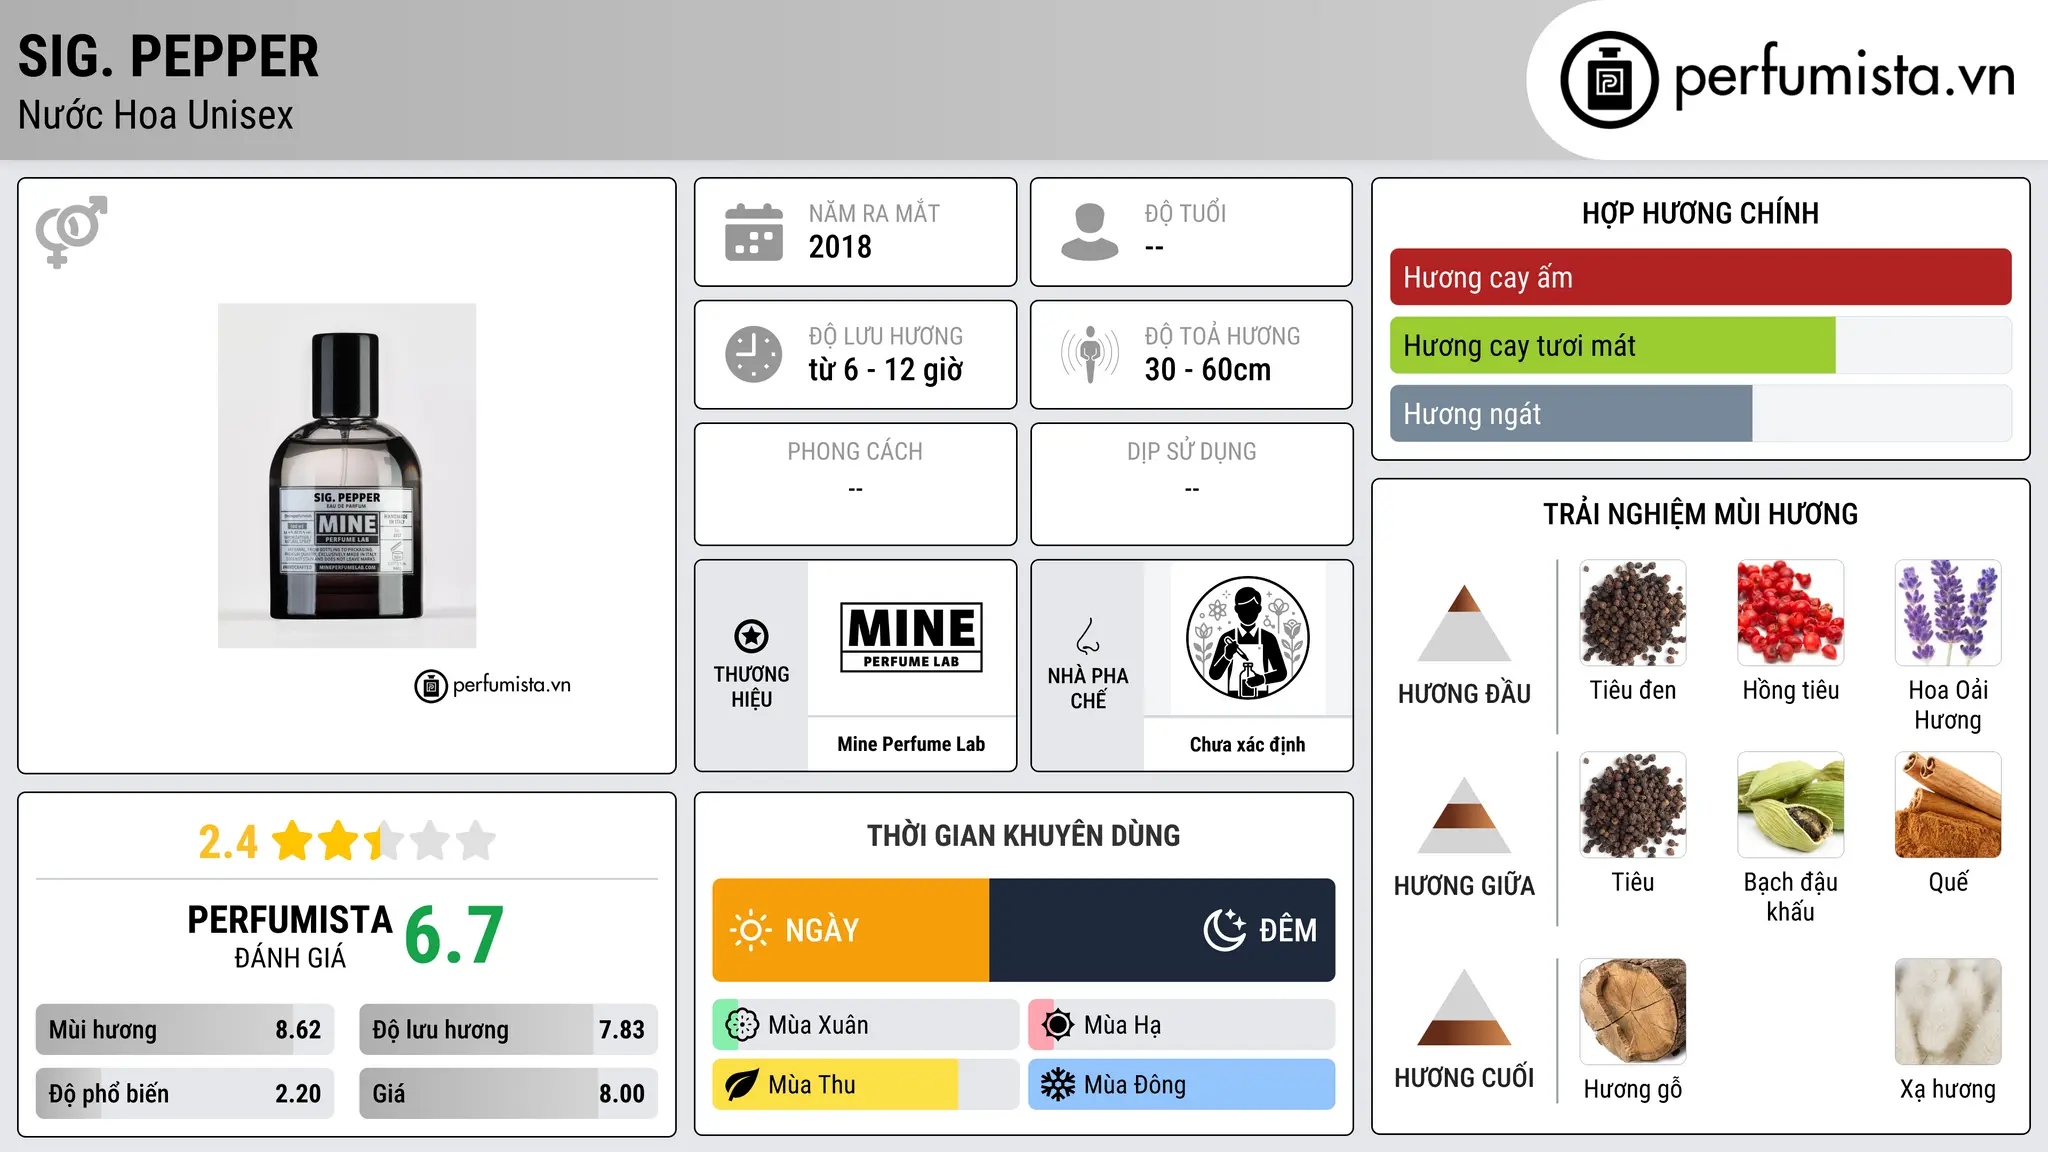This screenshot has width=2048, height=1152.
Task: Open the Bạch đậu khấu cardamom note image
Action: point(1790,805)
